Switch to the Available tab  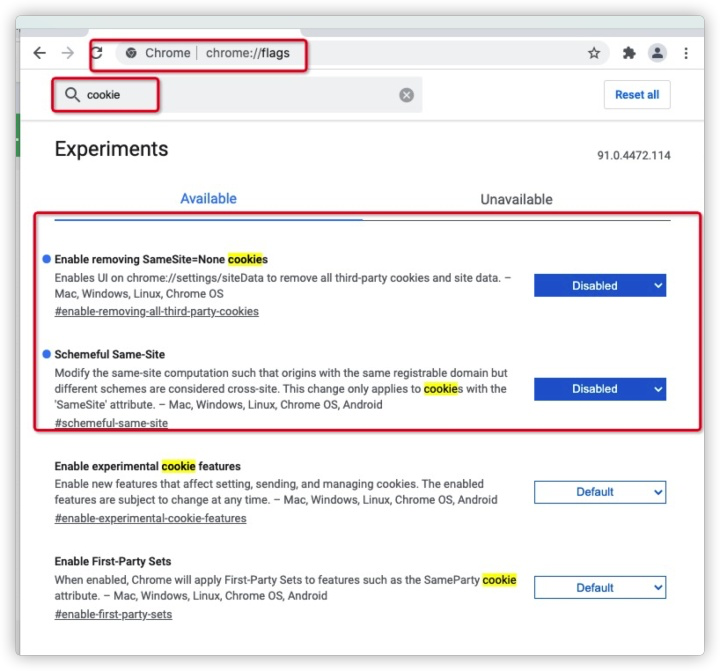(x=208, y=199)
